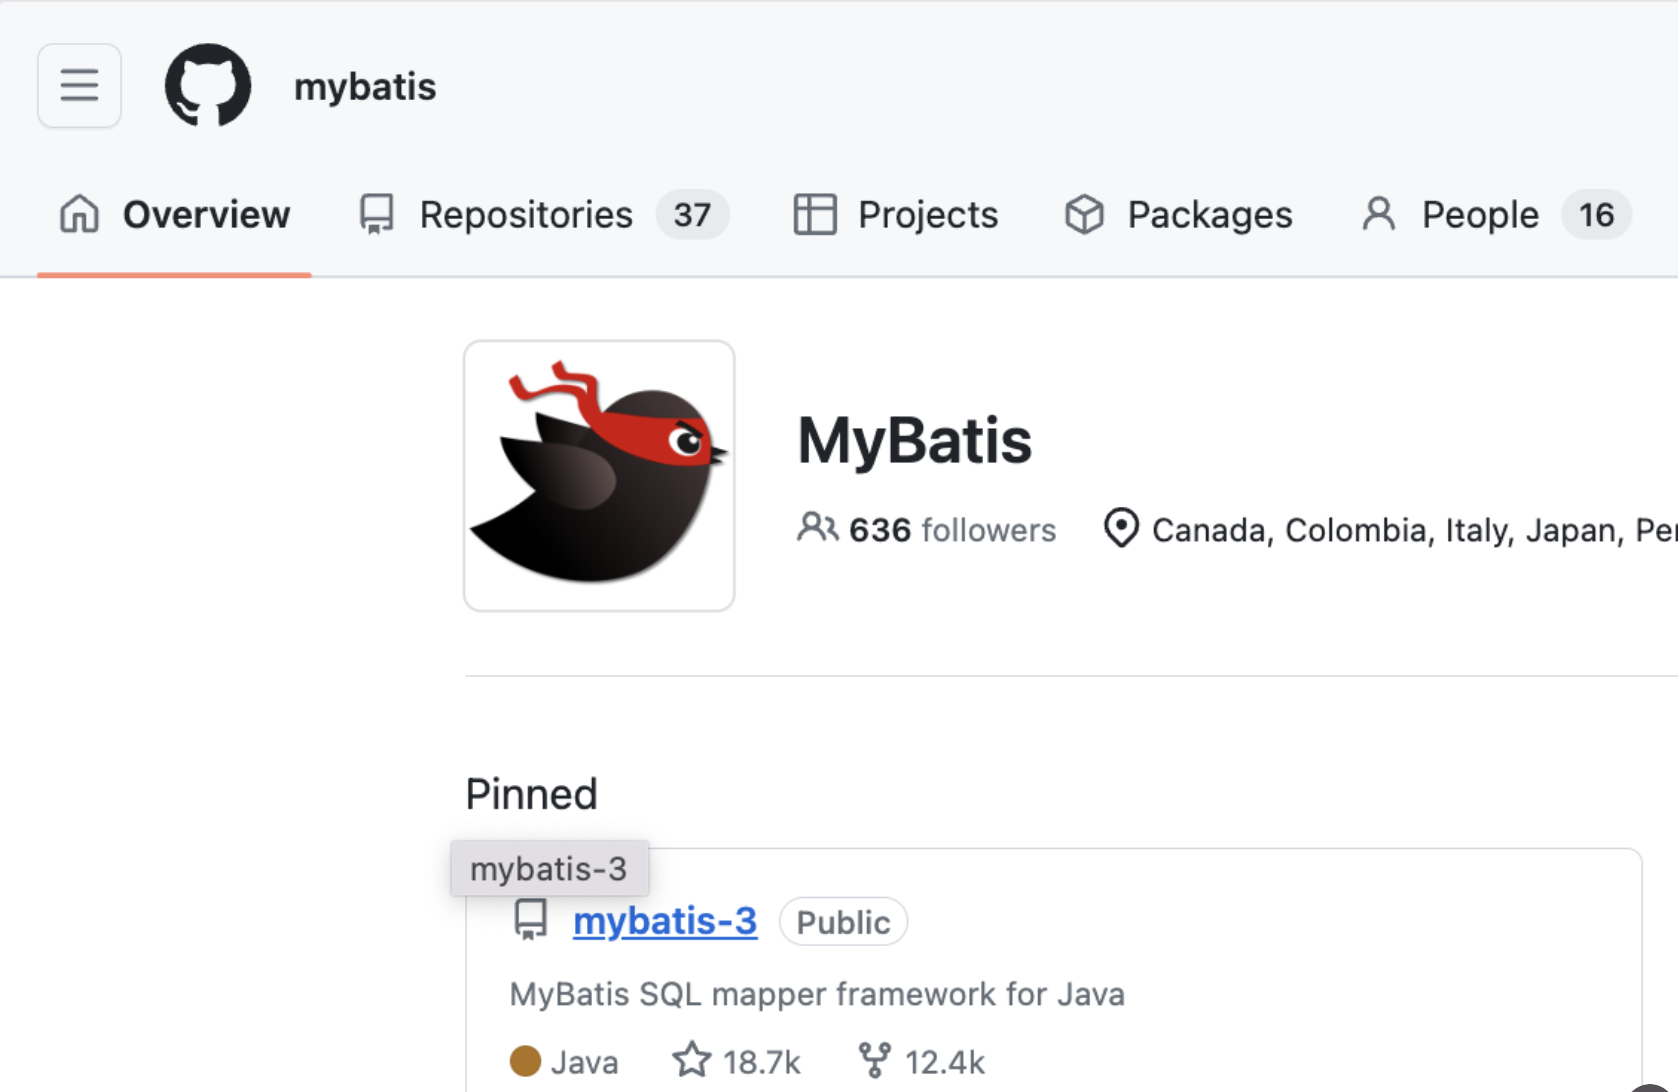1678x1092 pixels.
Task: Click the MyBatis organization heading
Action: coord(914,440)
